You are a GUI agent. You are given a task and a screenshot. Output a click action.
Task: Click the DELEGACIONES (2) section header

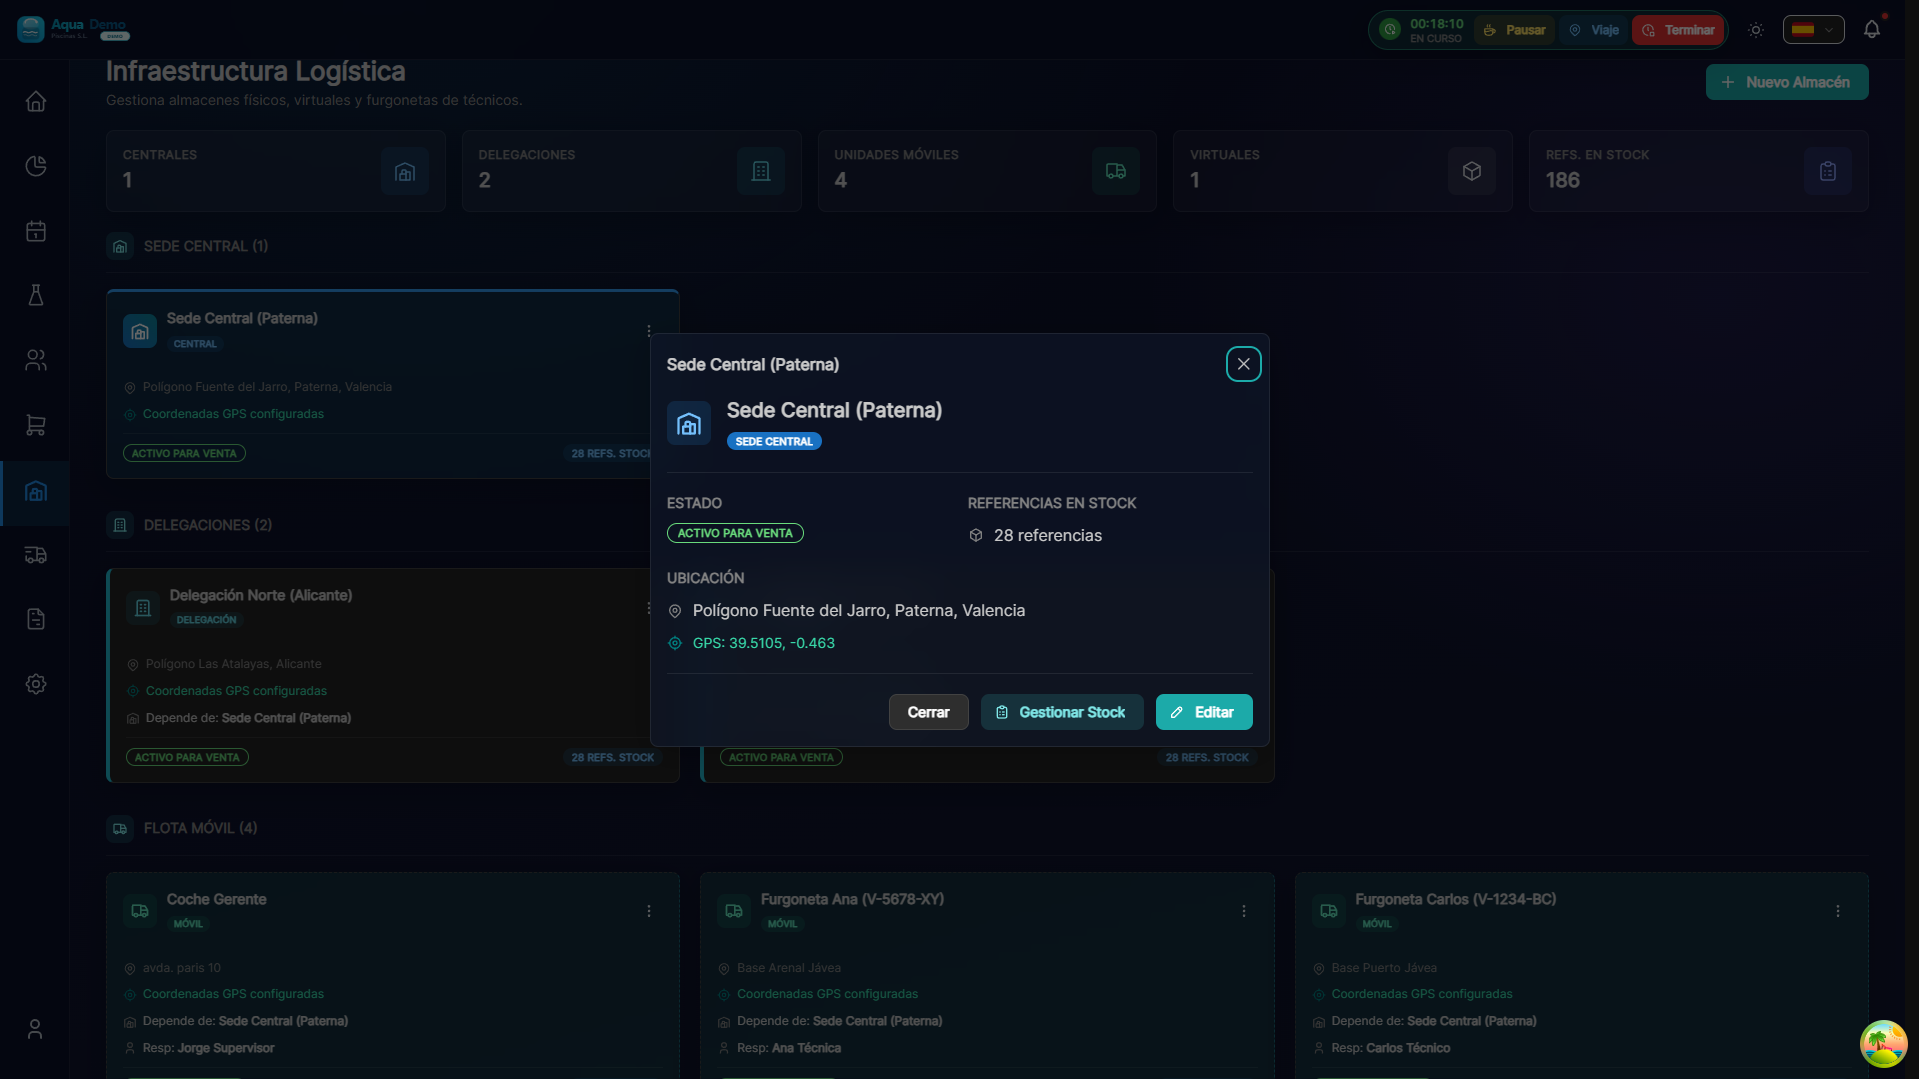(x=207, y=525)
